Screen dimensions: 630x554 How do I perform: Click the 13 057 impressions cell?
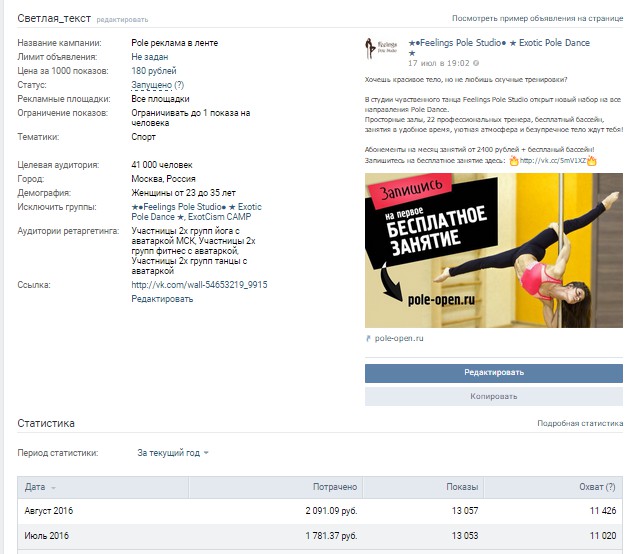click(465, 511)
